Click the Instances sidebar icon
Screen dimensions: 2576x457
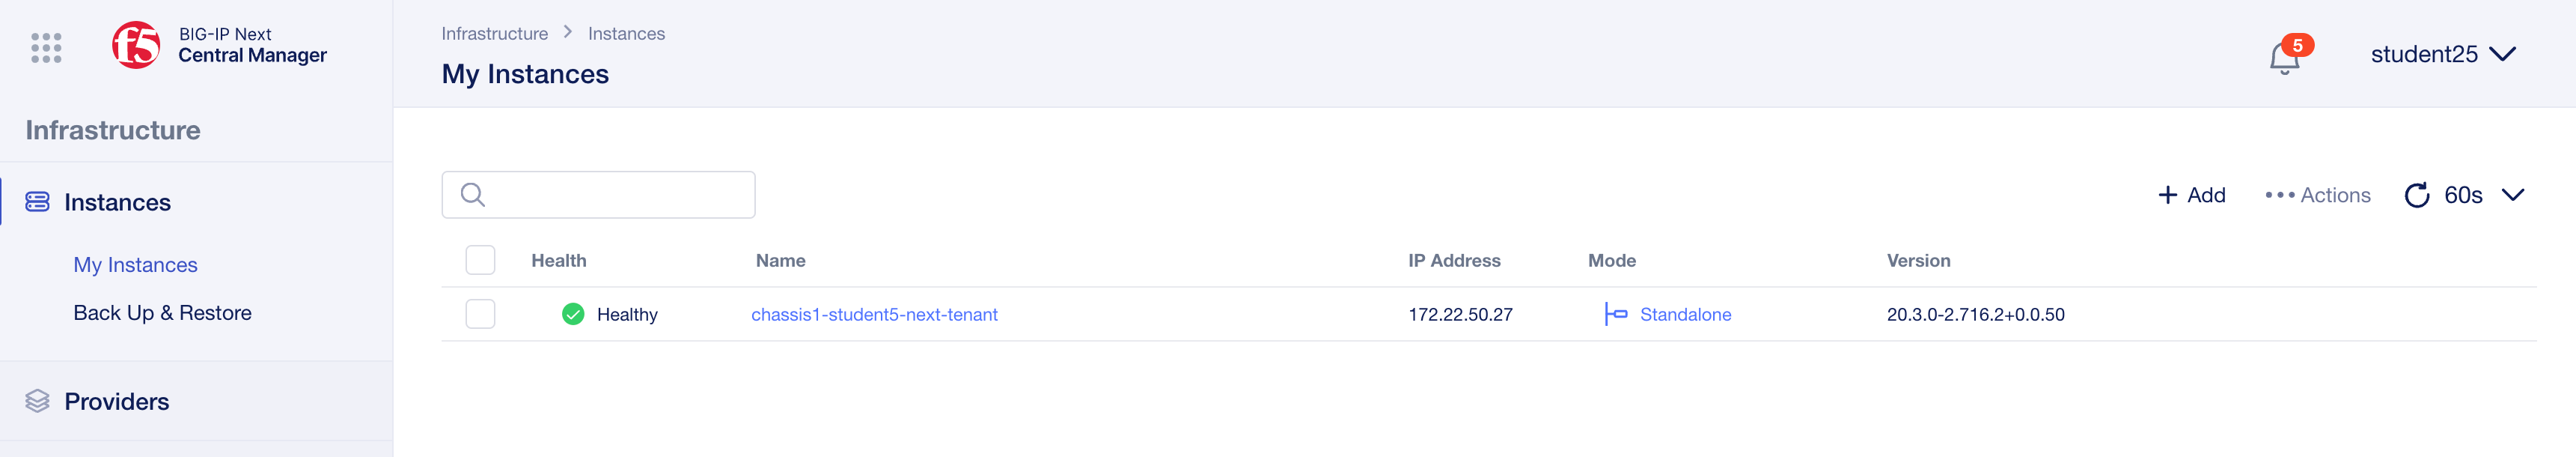37,202
